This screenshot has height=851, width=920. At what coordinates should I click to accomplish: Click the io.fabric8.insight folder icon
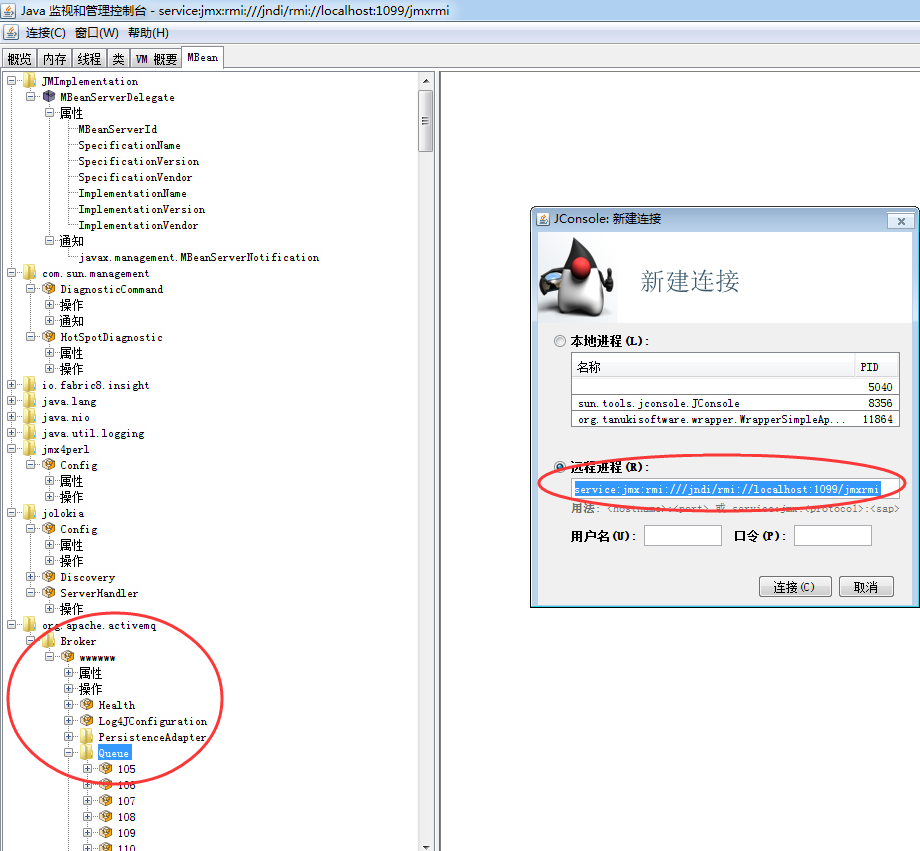[29, 385]
